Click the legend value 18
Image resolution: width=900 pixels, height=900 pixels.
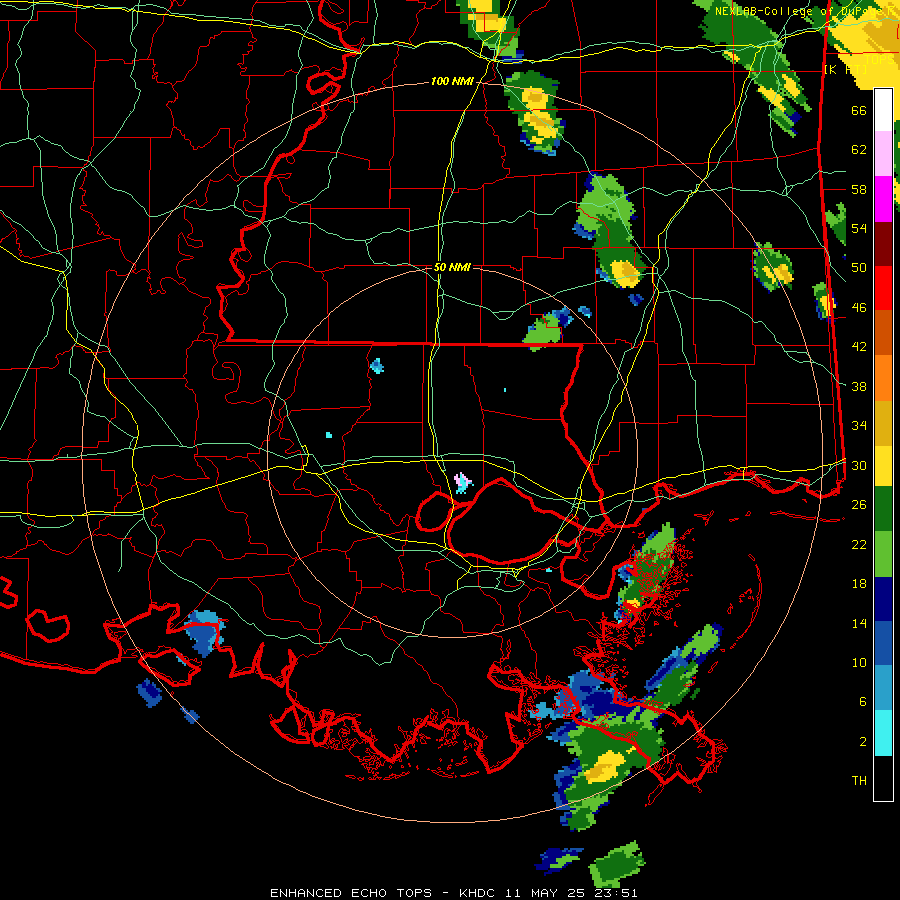pos(859,584)
